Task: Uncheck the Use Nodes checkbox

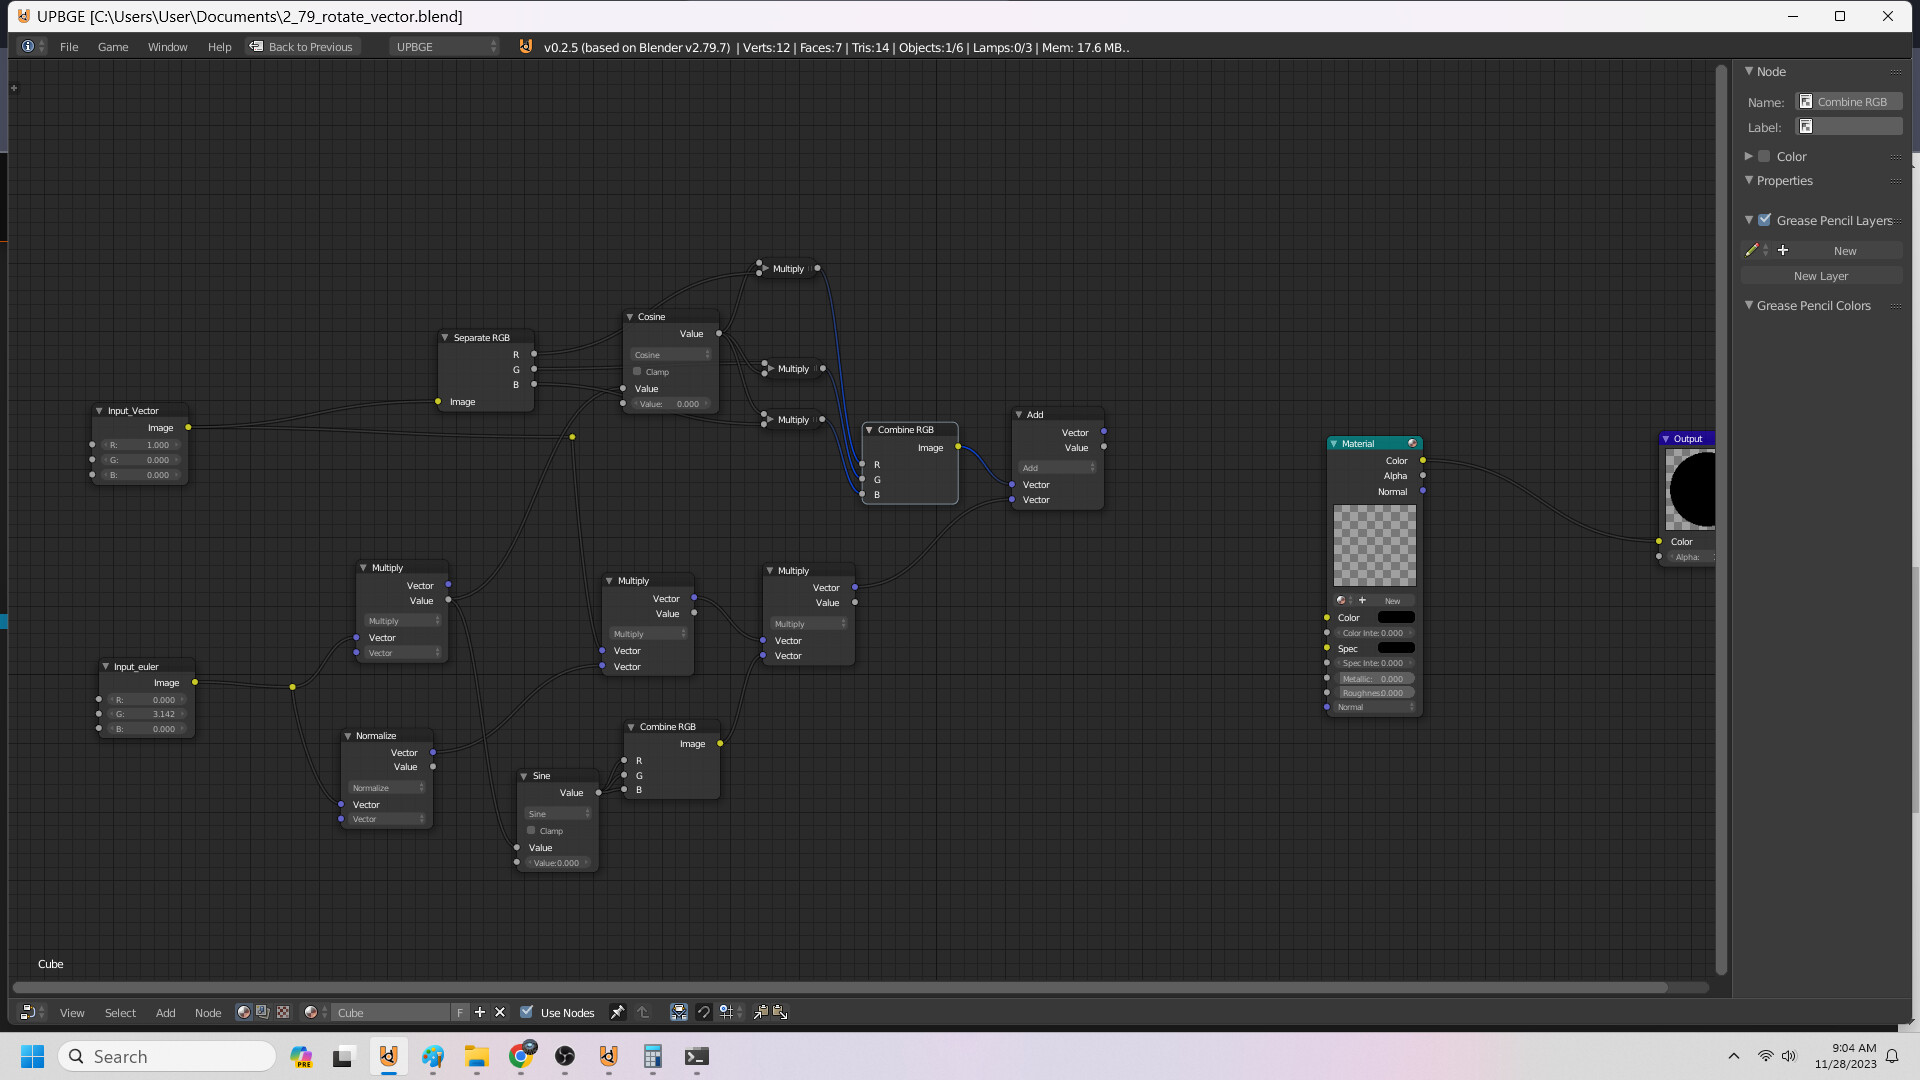Action: [x=526, y=1012]
